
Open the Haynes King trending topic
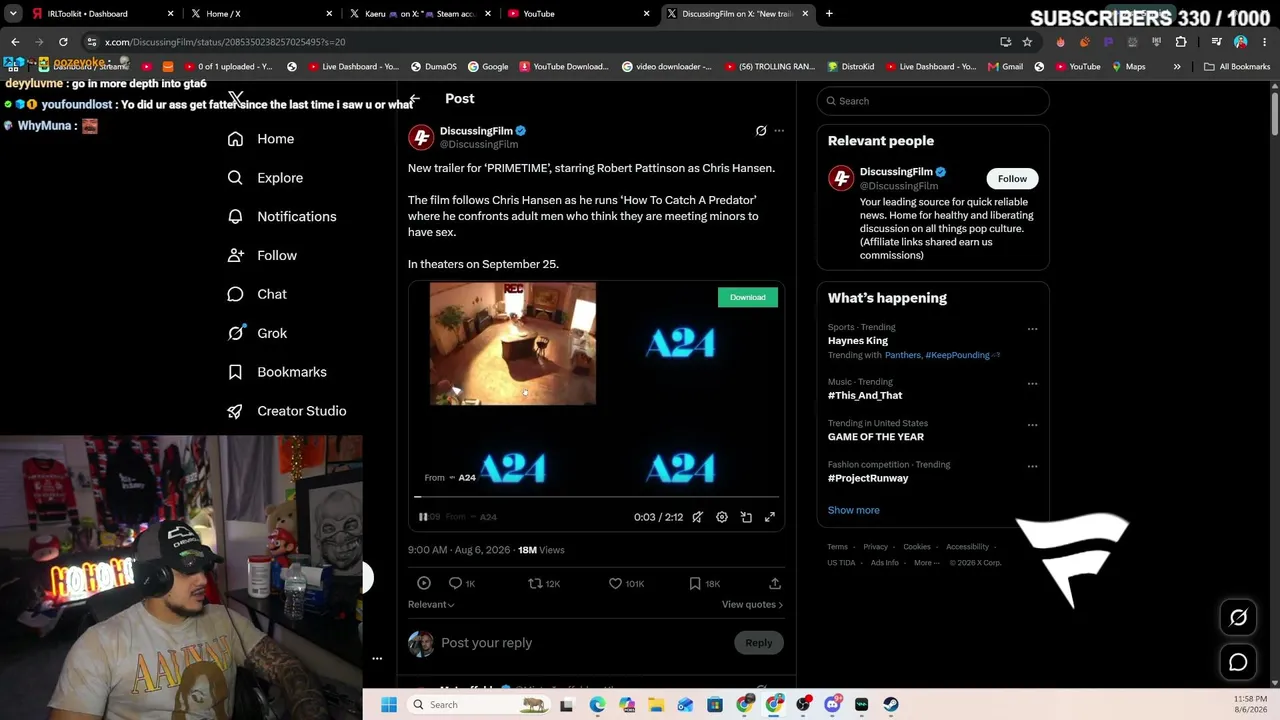click(858, 341)
